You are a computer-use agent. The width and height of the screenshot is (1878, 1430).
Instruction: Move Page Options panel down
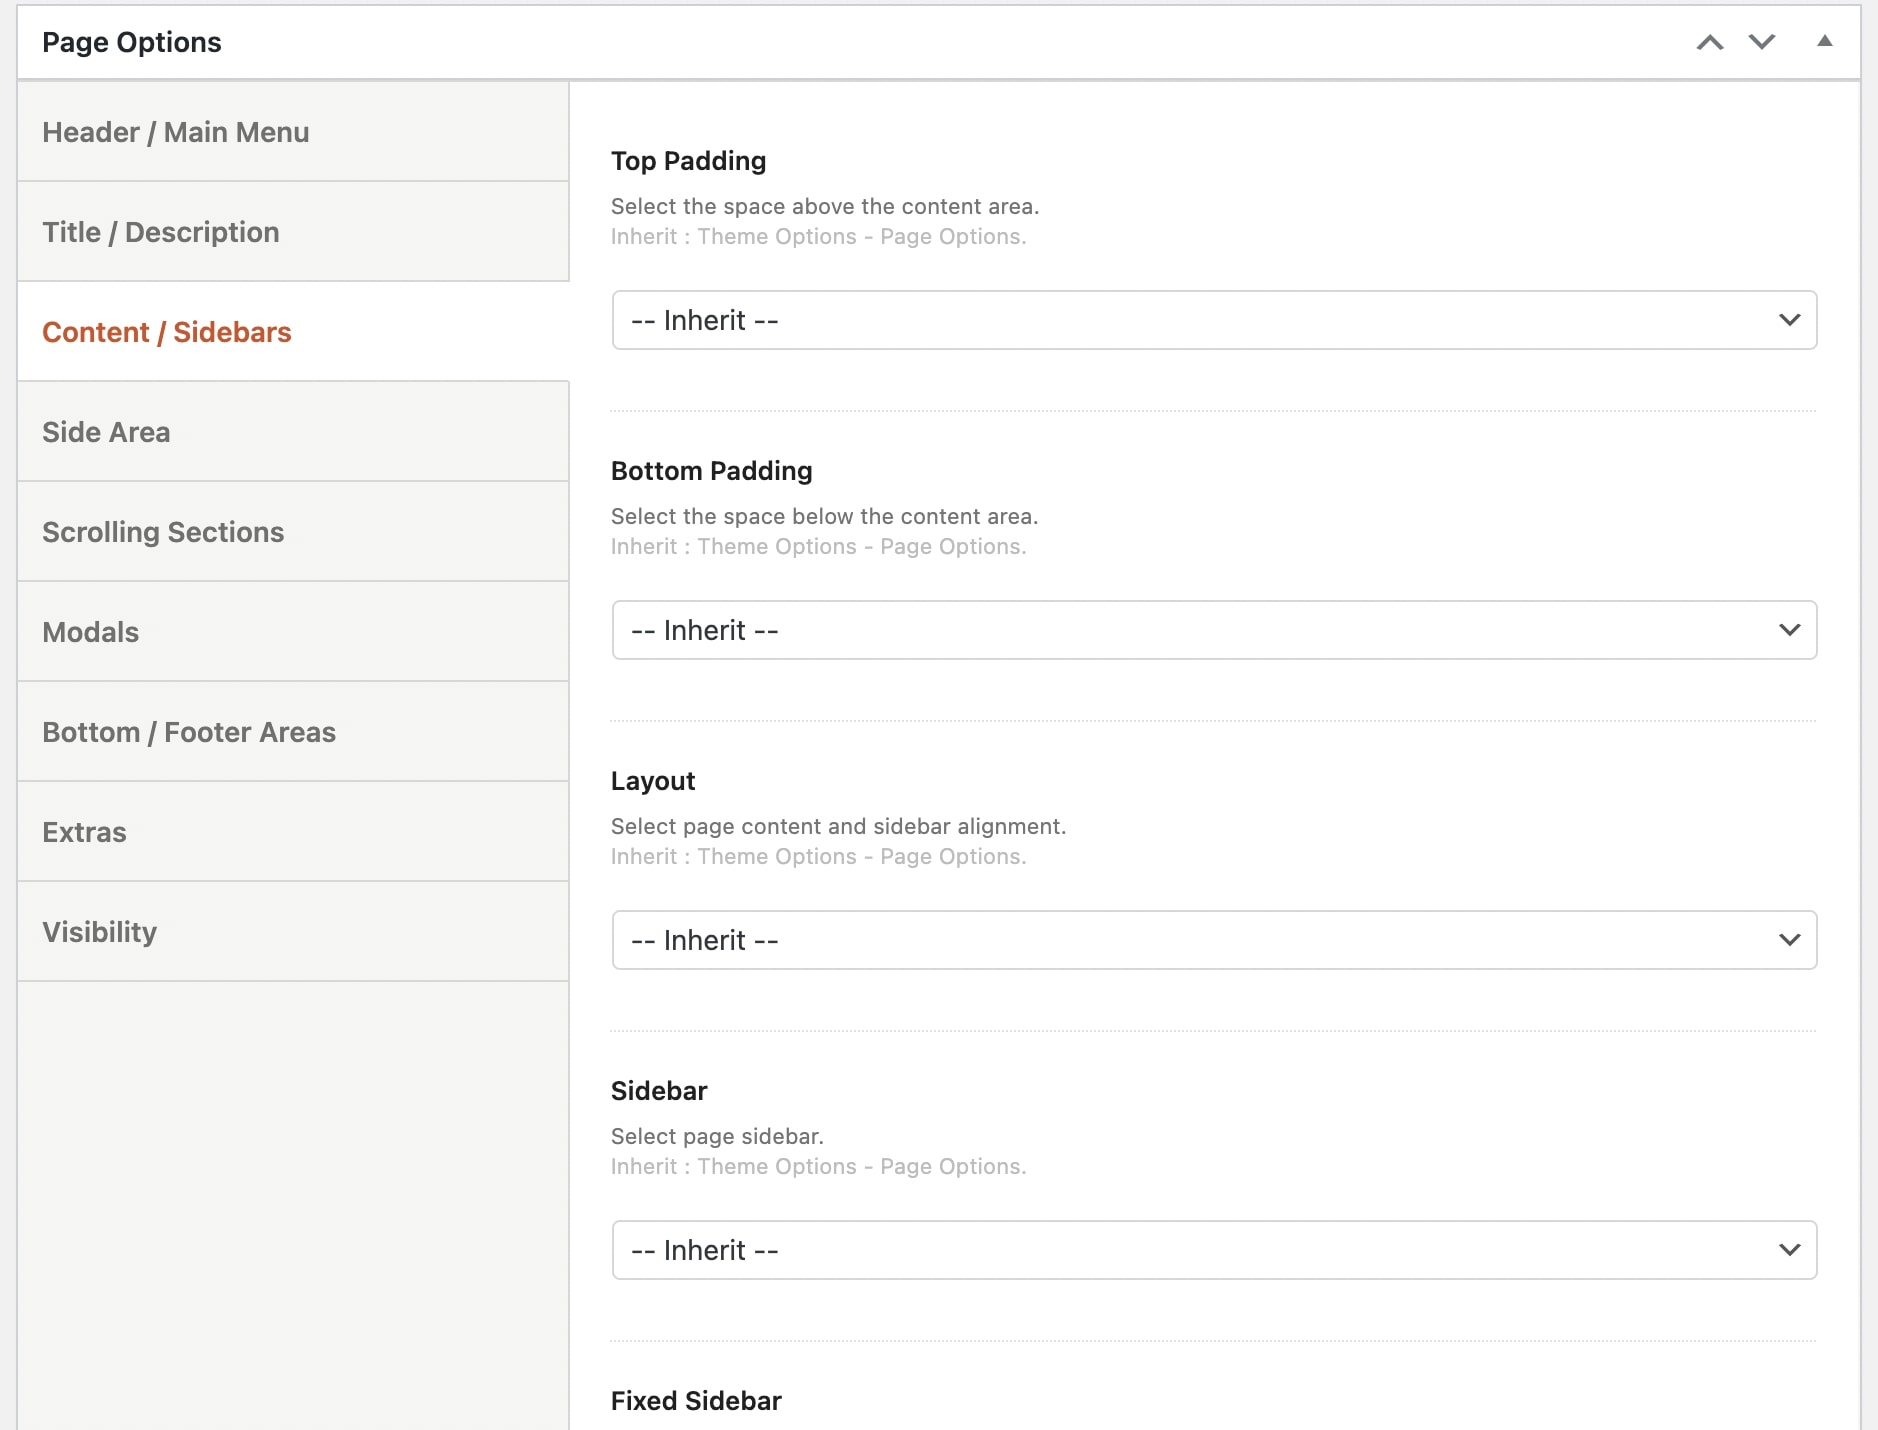(x=1762, y=42)
